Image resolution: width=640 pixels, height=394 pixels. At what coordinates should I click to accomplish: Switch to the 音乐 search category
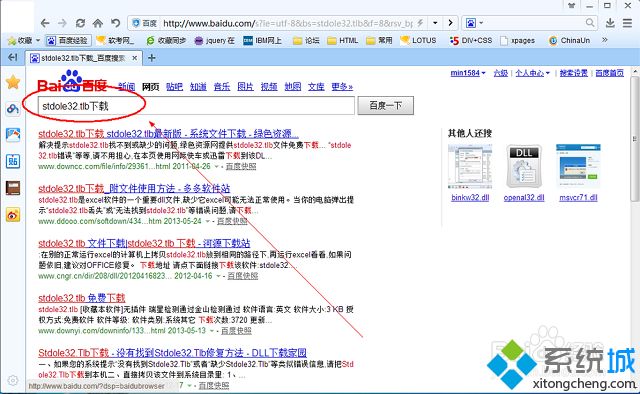pos(222,87)
